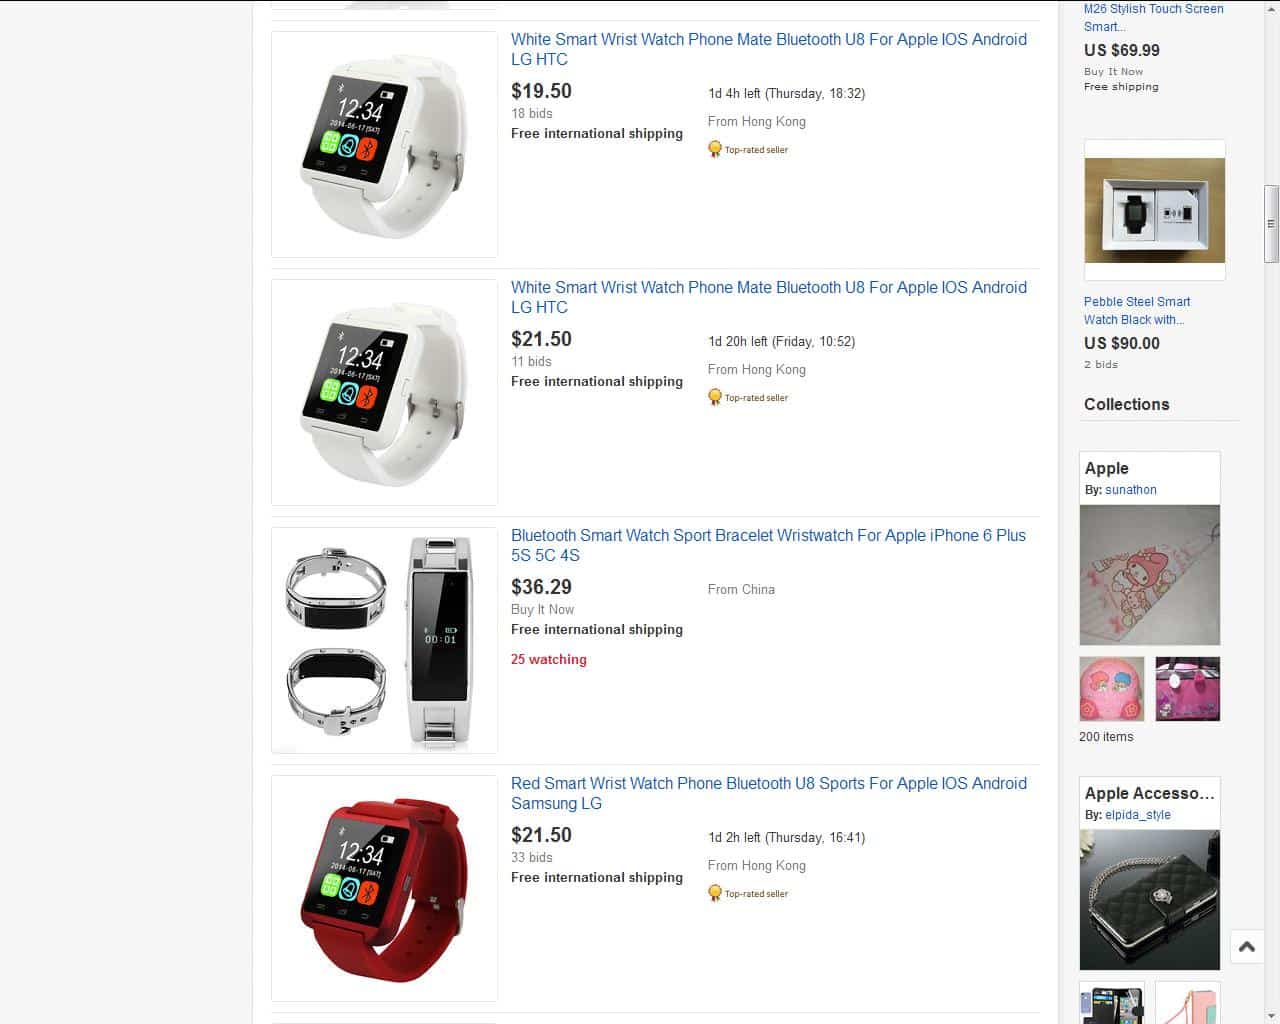The image size is (1280, 1024).
Task: Visit seller sunathon's profile link
Action: (x=1131, y=490)
